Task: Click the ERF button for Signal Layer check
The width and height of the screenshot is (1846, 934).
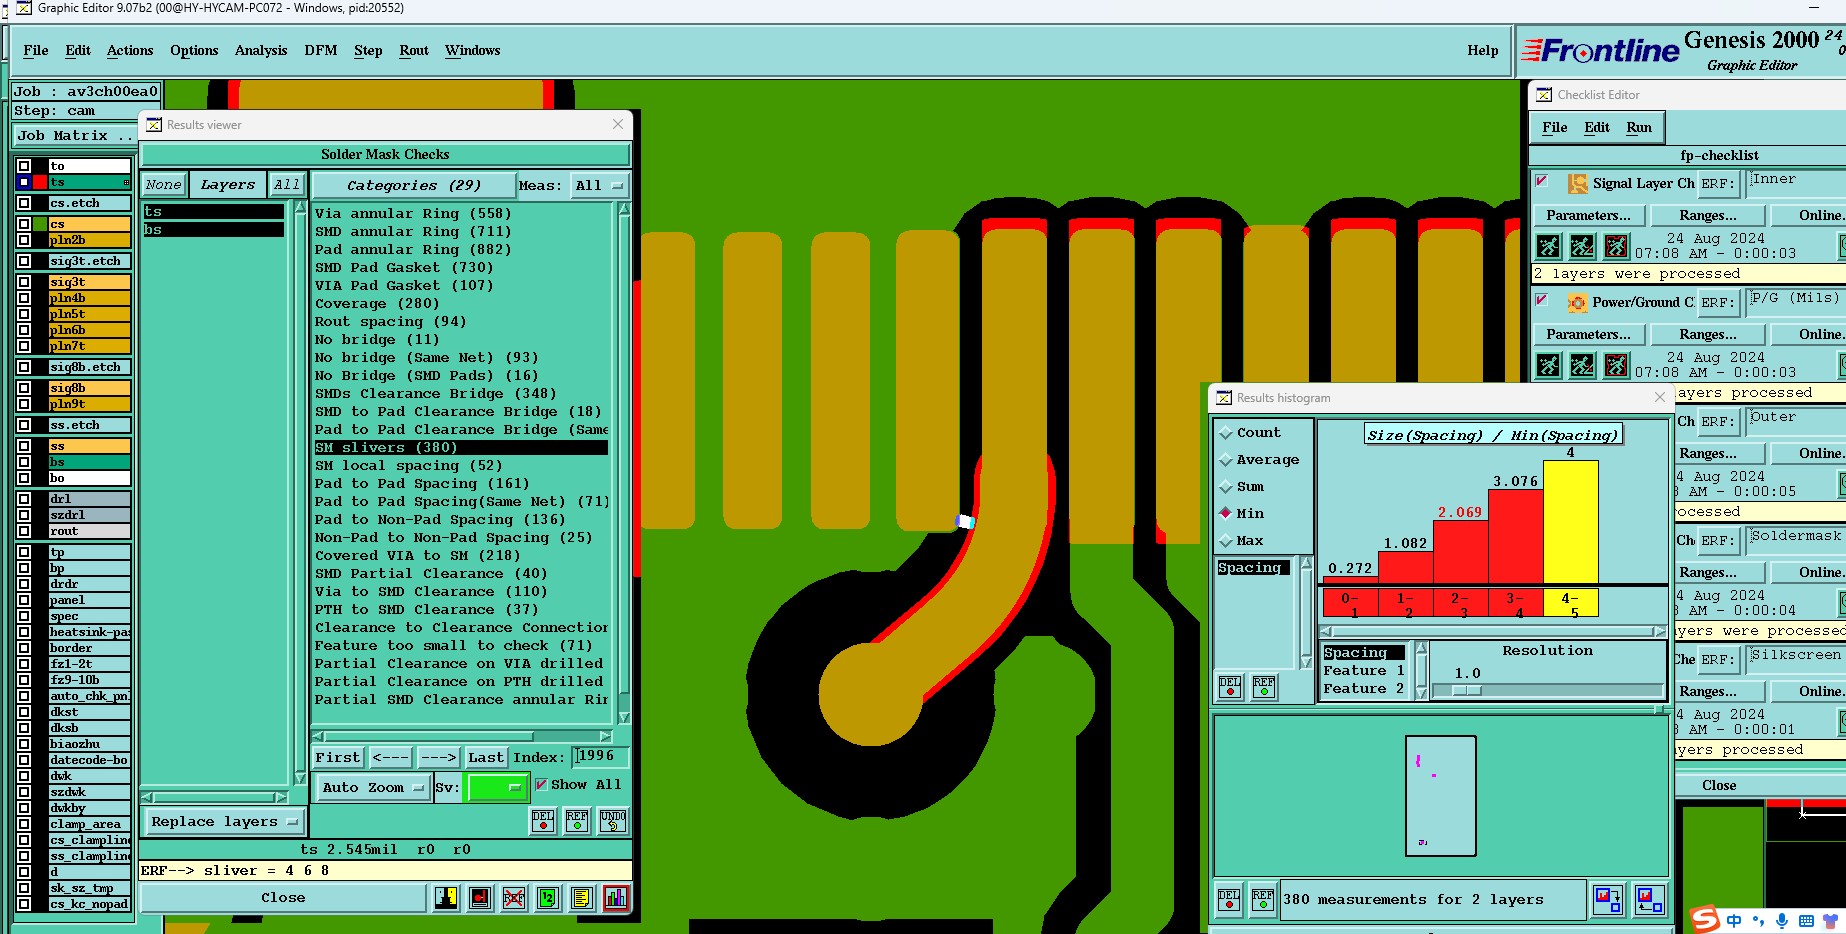Action: click(1717, 184)
